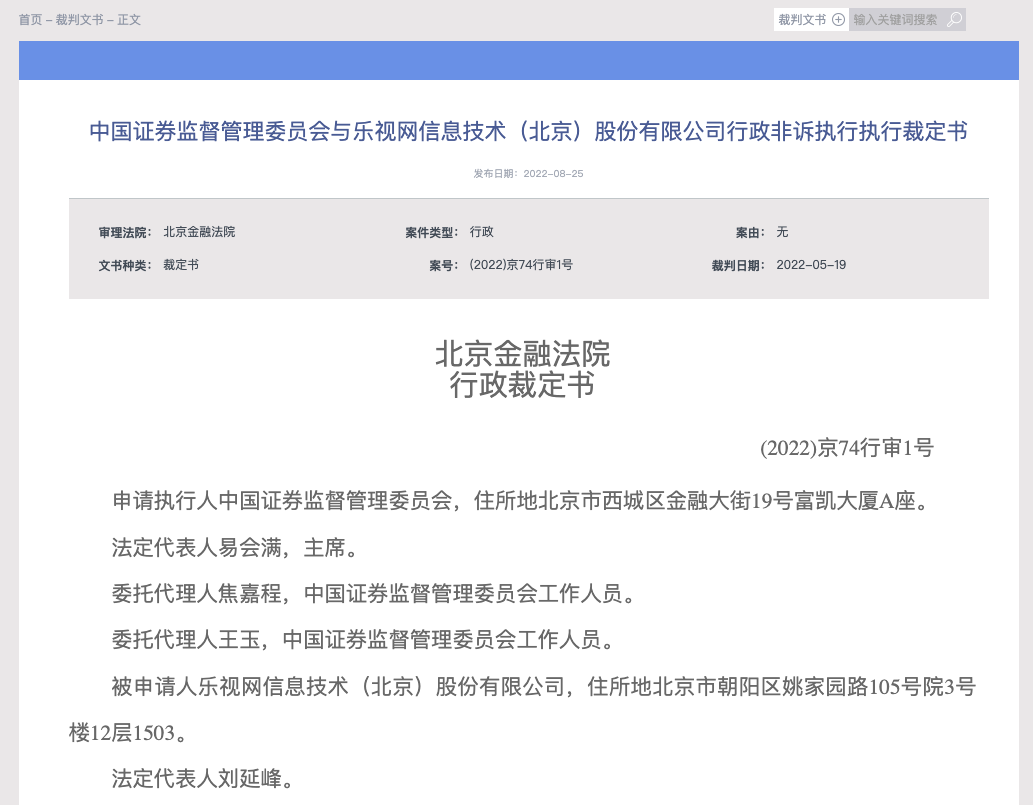The image size is (1033, 805).
Task: Click court name 北京金融法院 in info panel
Action: 199,232
